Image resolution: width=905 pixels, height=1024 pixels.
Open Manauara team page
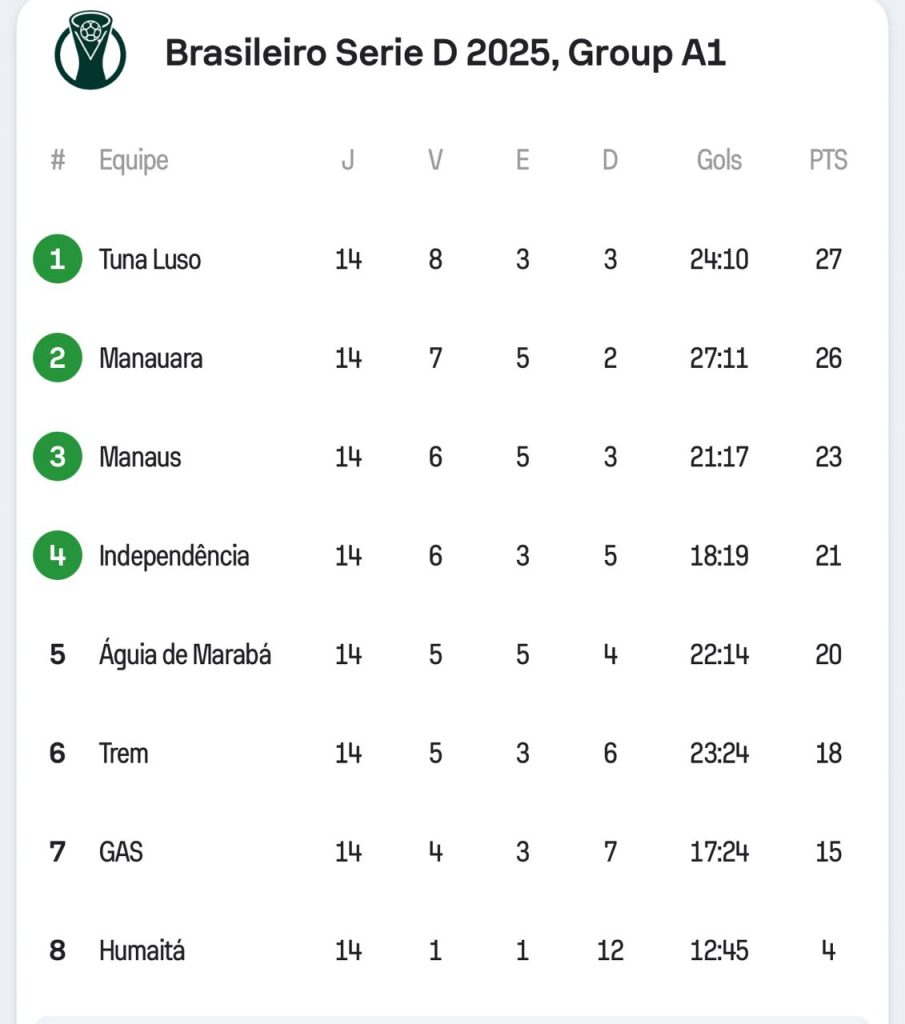151,358
